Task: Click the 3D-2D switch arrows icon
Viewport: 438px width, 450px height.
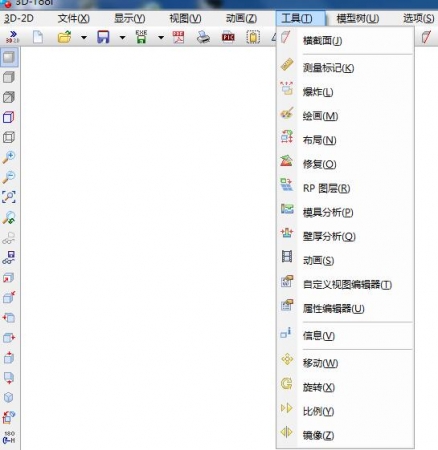Action: coord(13,37)
